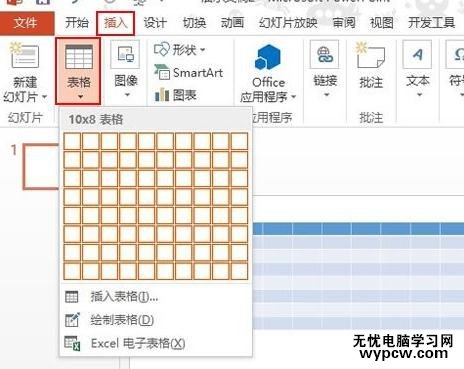
Task: Open the 开发工具 (Developer) tab
Action: click(x=432, y=23)
